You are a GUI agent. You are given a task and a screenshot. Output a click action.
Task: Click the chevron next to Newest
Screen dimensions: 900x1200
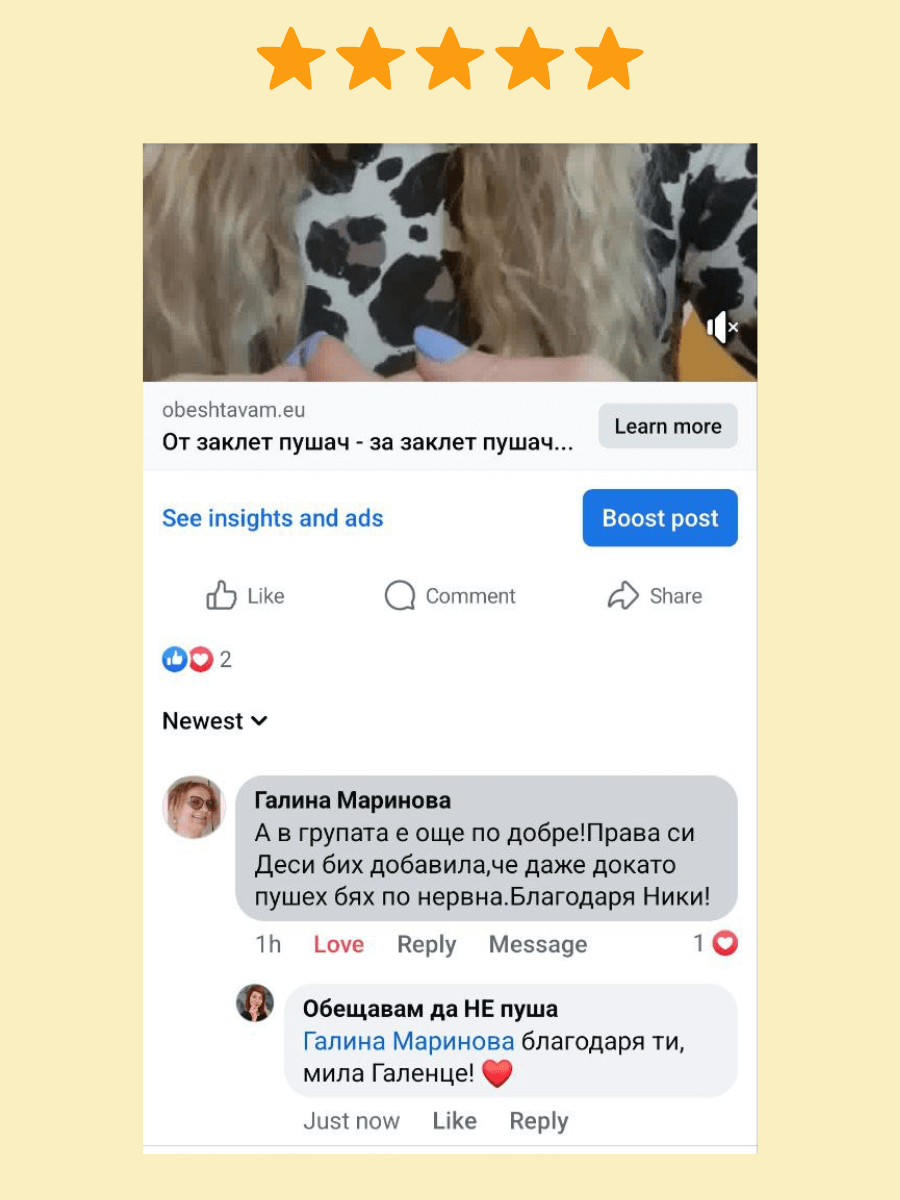click(259, 721)
